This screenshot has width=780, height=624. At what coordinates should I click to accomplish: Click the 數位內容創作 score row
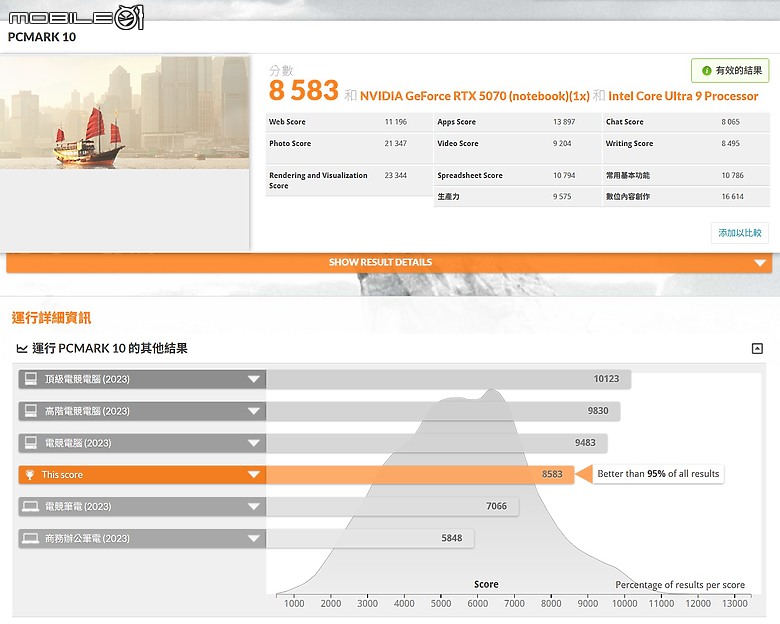tap(686, 197)
